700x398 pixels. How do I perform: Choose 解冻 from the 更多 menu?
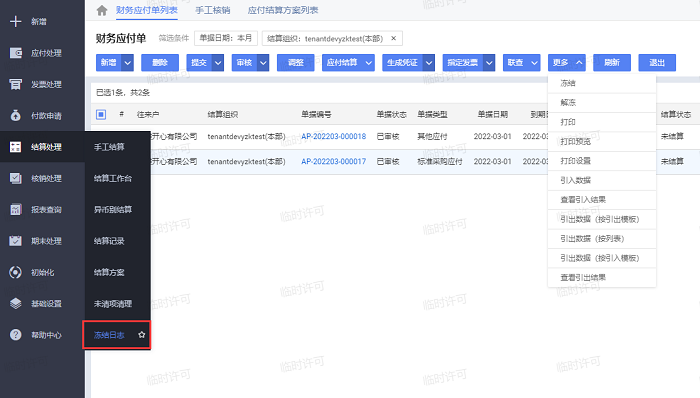coord(602,103)
